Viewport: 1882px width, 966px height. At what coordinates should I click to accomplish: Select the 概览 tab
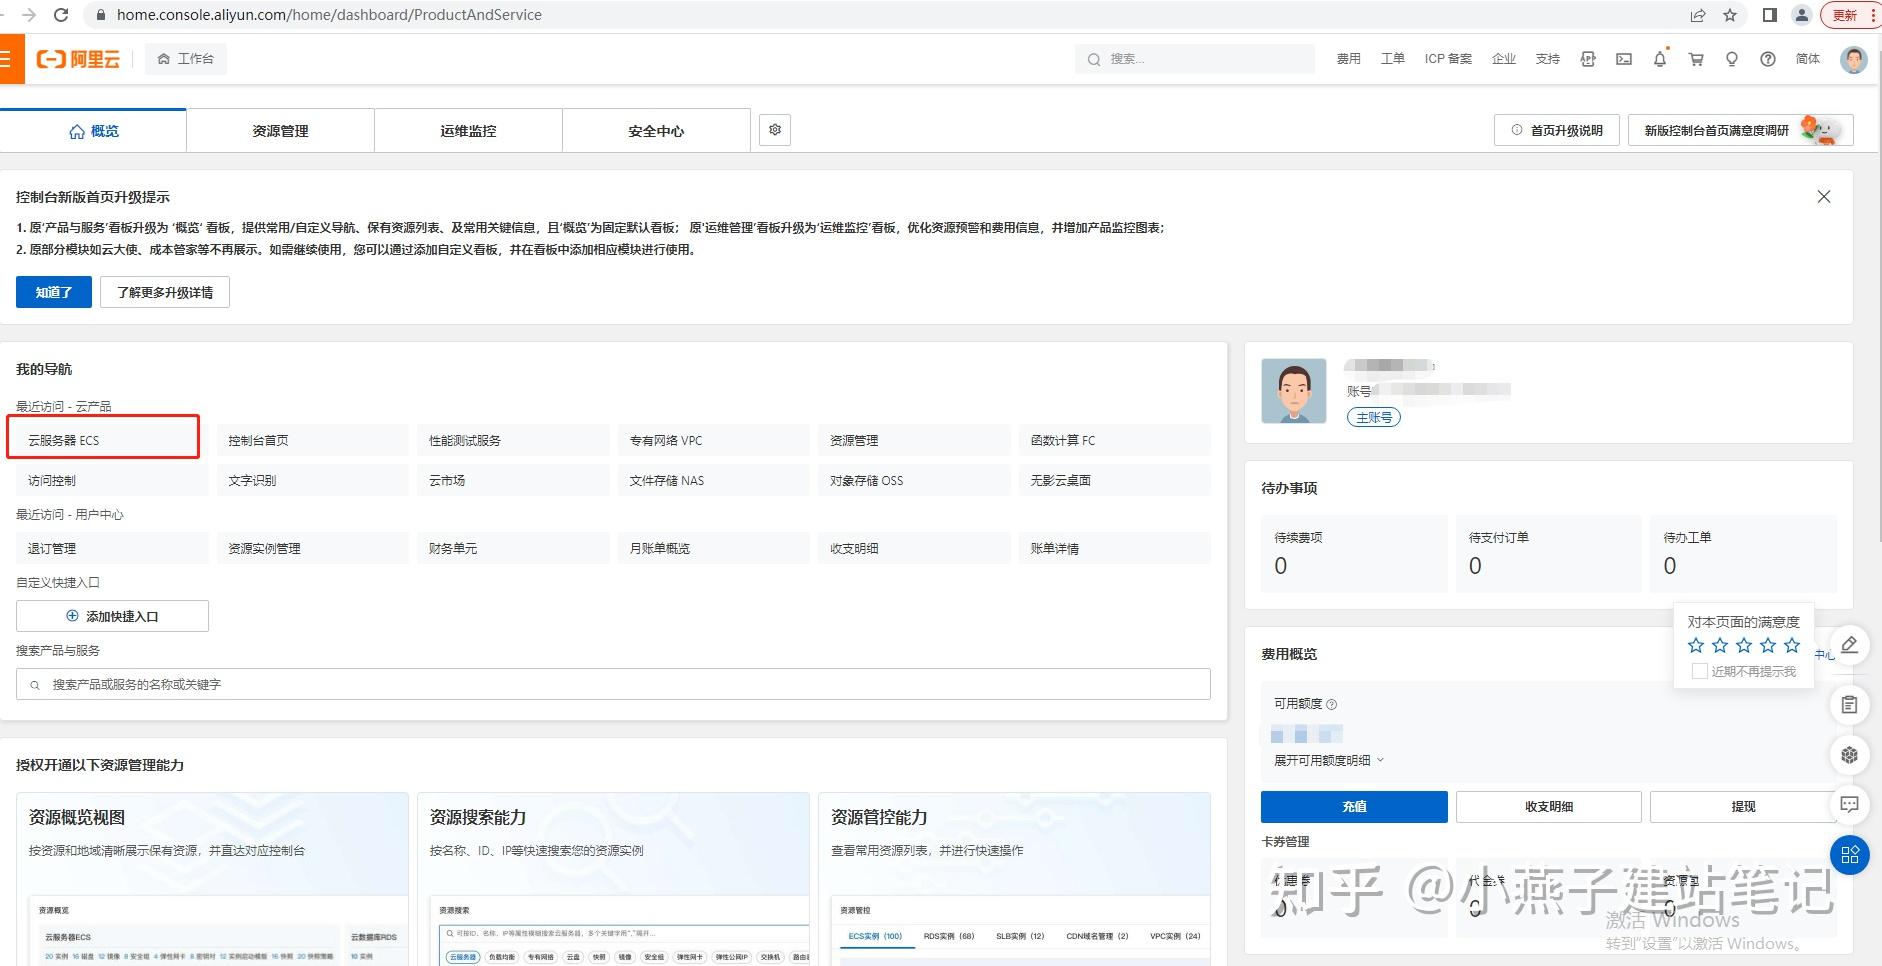click(x=93, y=131)
